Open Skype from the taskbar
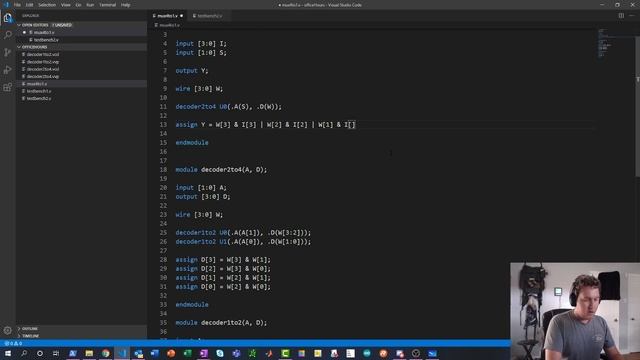This screenshot has height=360, width=640. (x=220, y=353)
